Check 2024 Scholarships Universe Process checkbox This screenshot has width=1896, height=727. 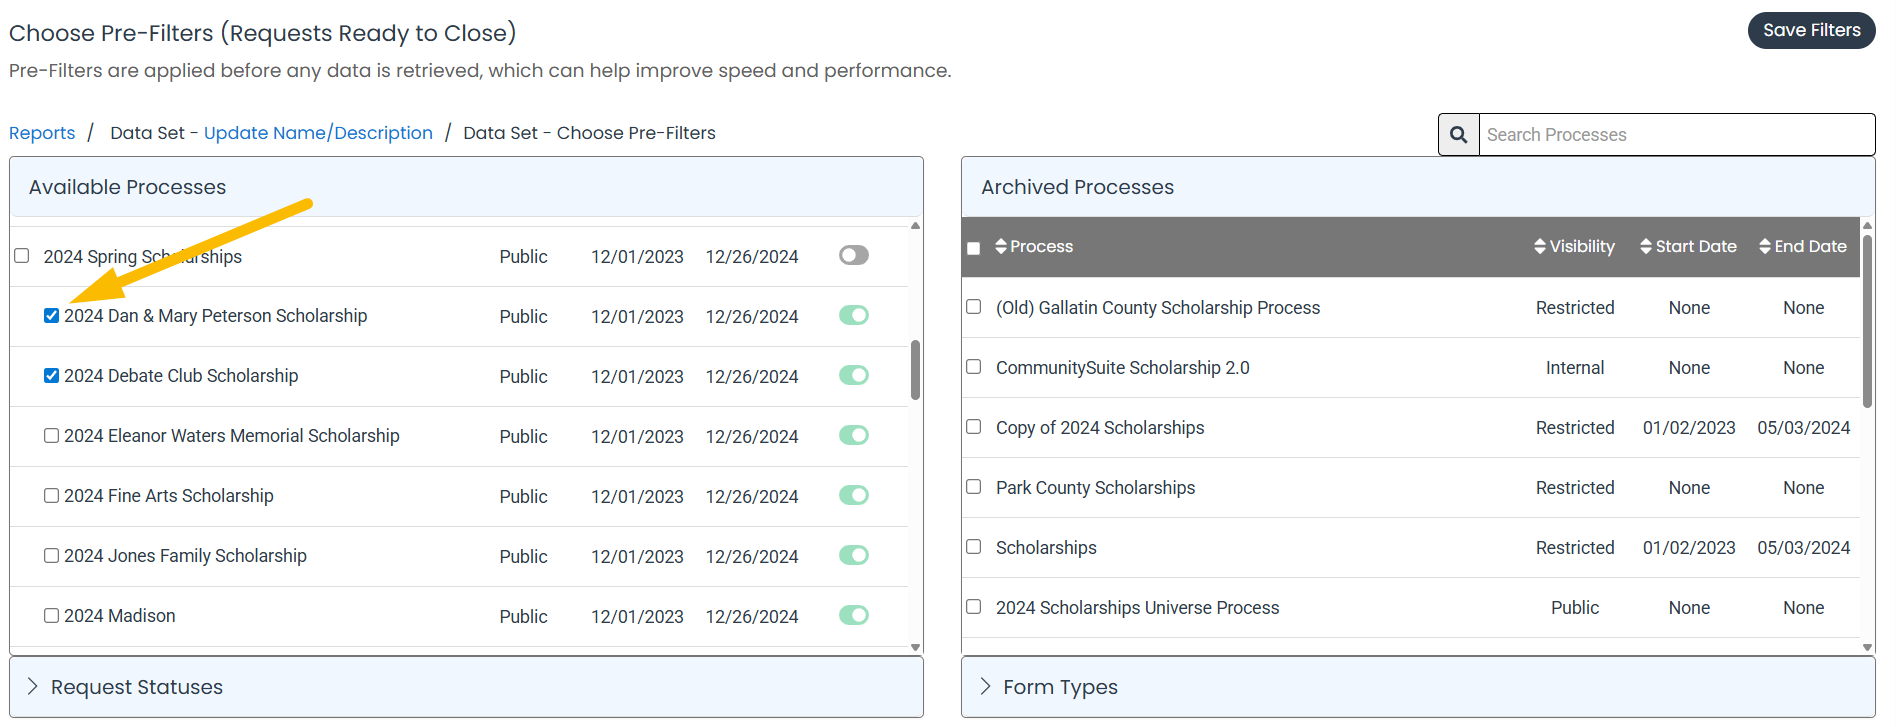pos(974,607)
